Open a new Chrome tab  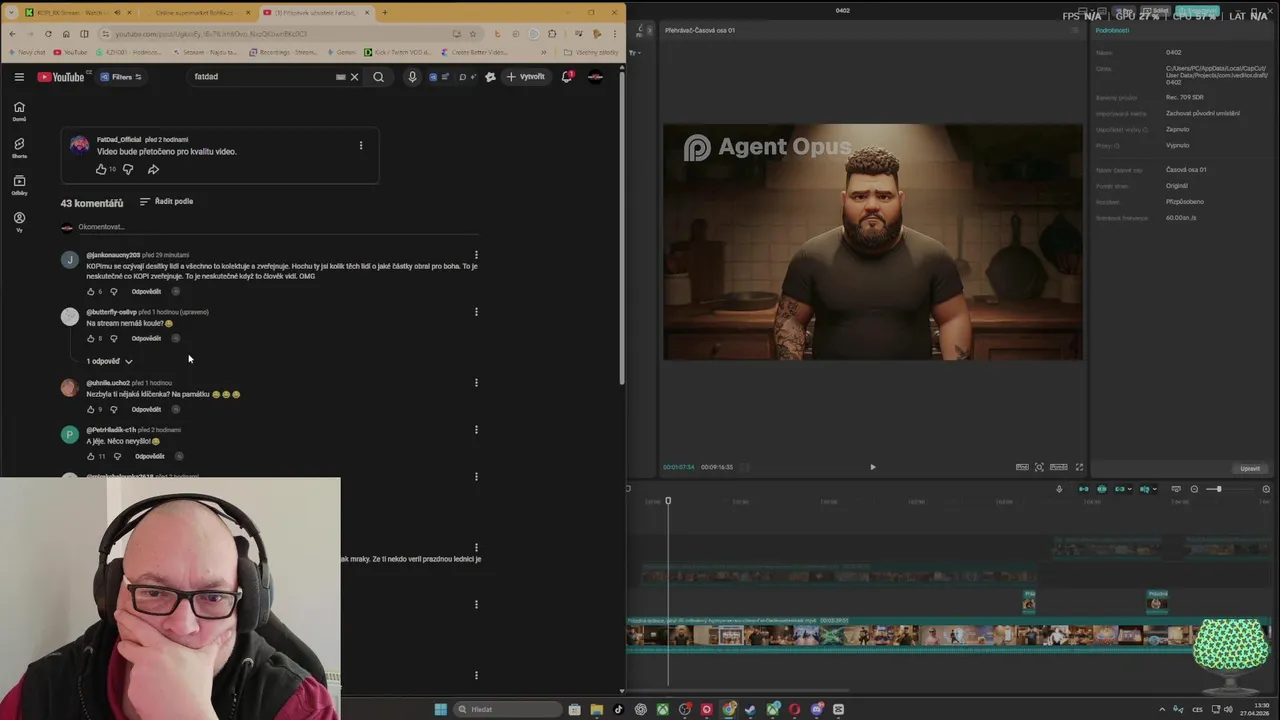click(387, 13)
